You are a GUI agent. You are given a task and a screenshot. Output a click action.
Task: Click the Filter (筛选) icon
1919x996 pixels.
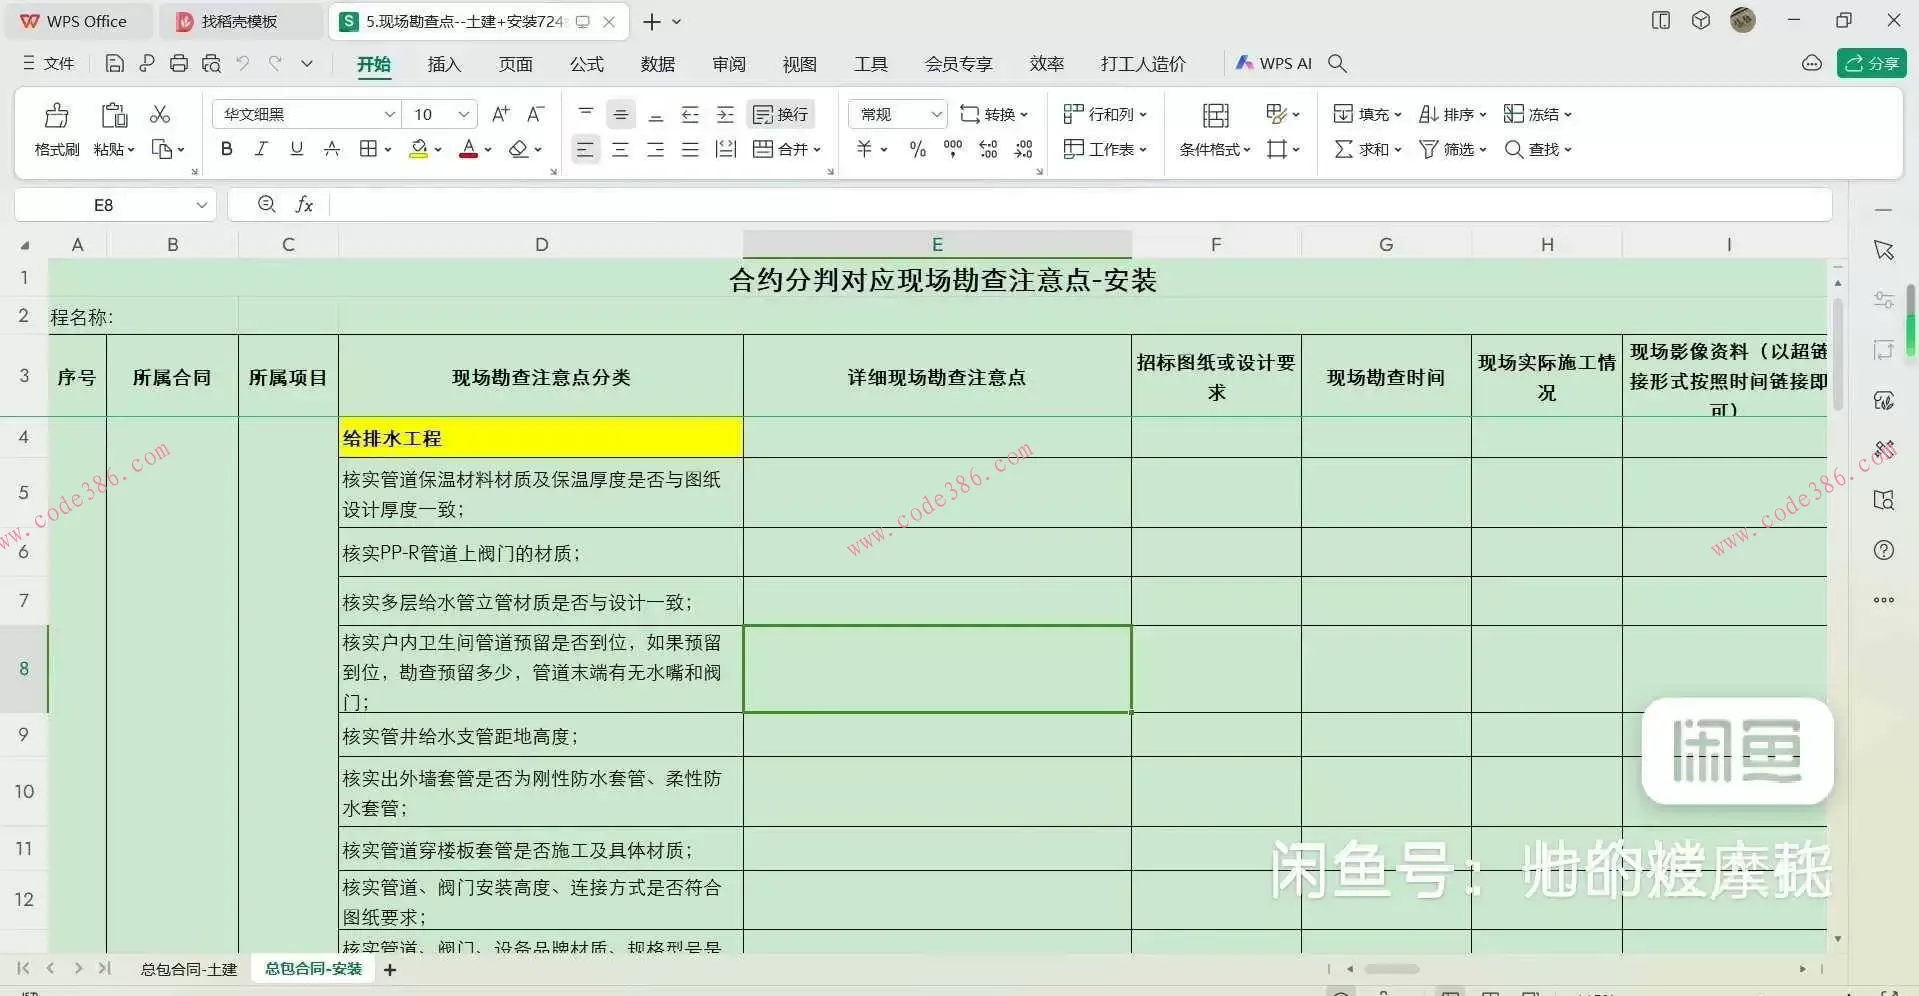point(1445,149)
